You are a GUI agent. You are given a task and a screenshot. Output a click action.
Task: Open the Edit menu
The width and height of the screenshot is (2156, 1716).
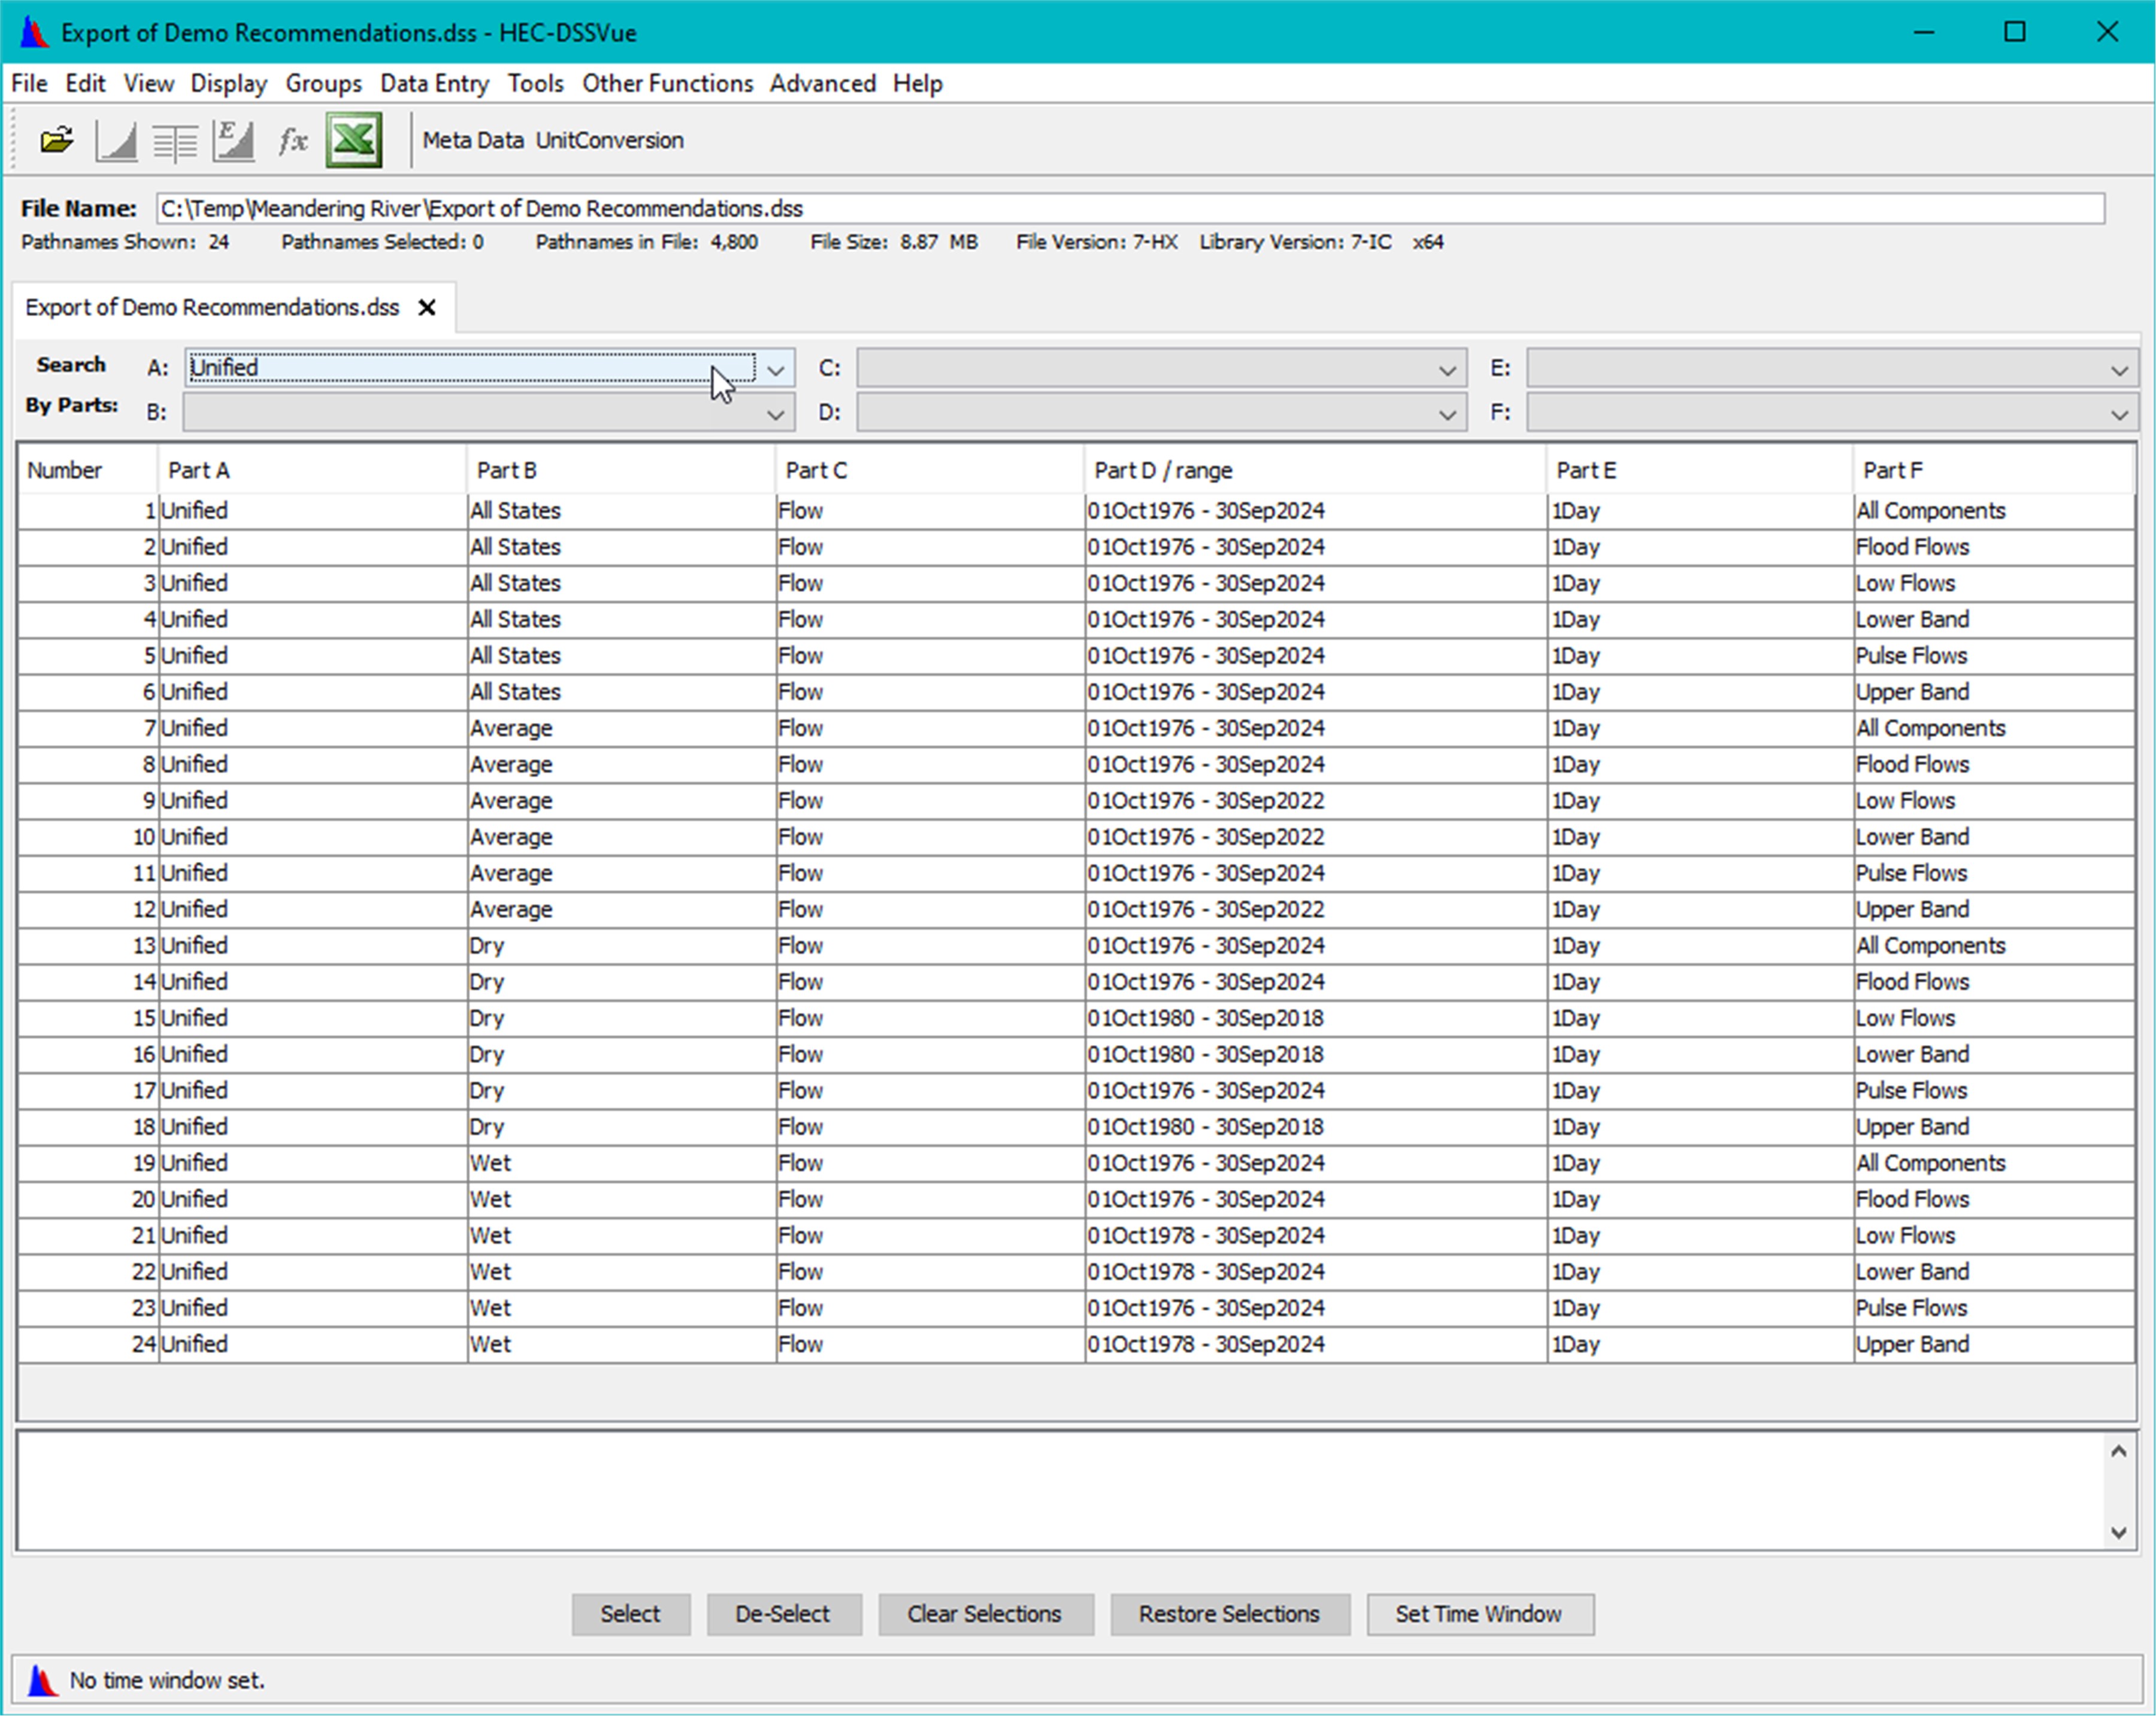coord(85,83)
